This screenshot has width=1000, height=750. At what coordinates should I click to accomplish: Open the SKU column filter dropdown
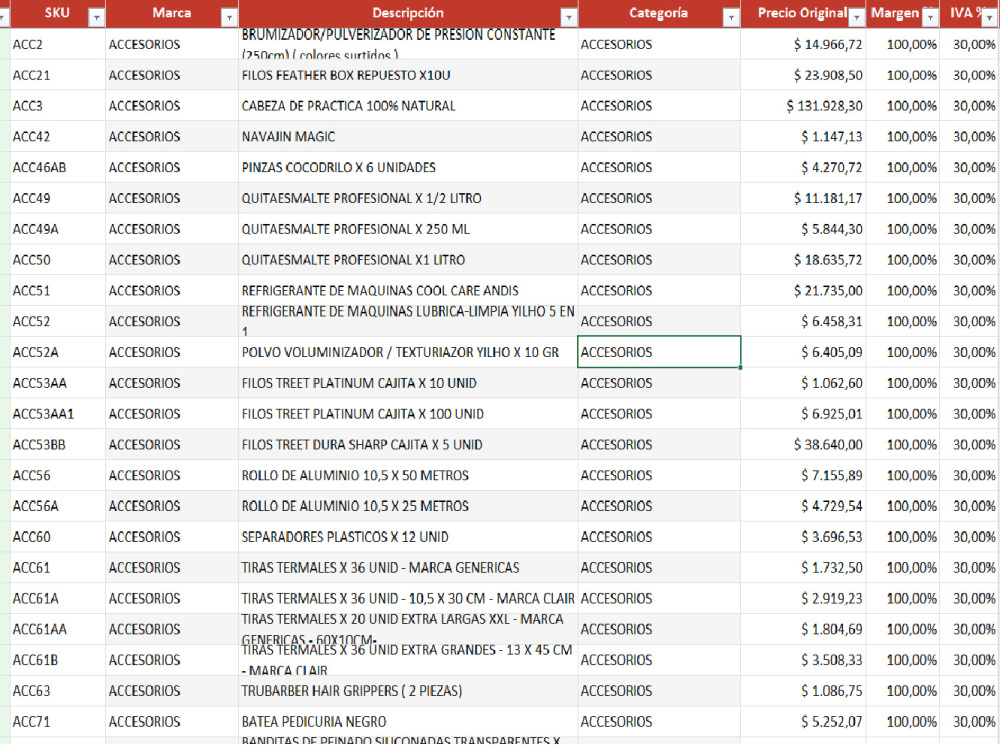pyautogui.click(x=96, y=18)
